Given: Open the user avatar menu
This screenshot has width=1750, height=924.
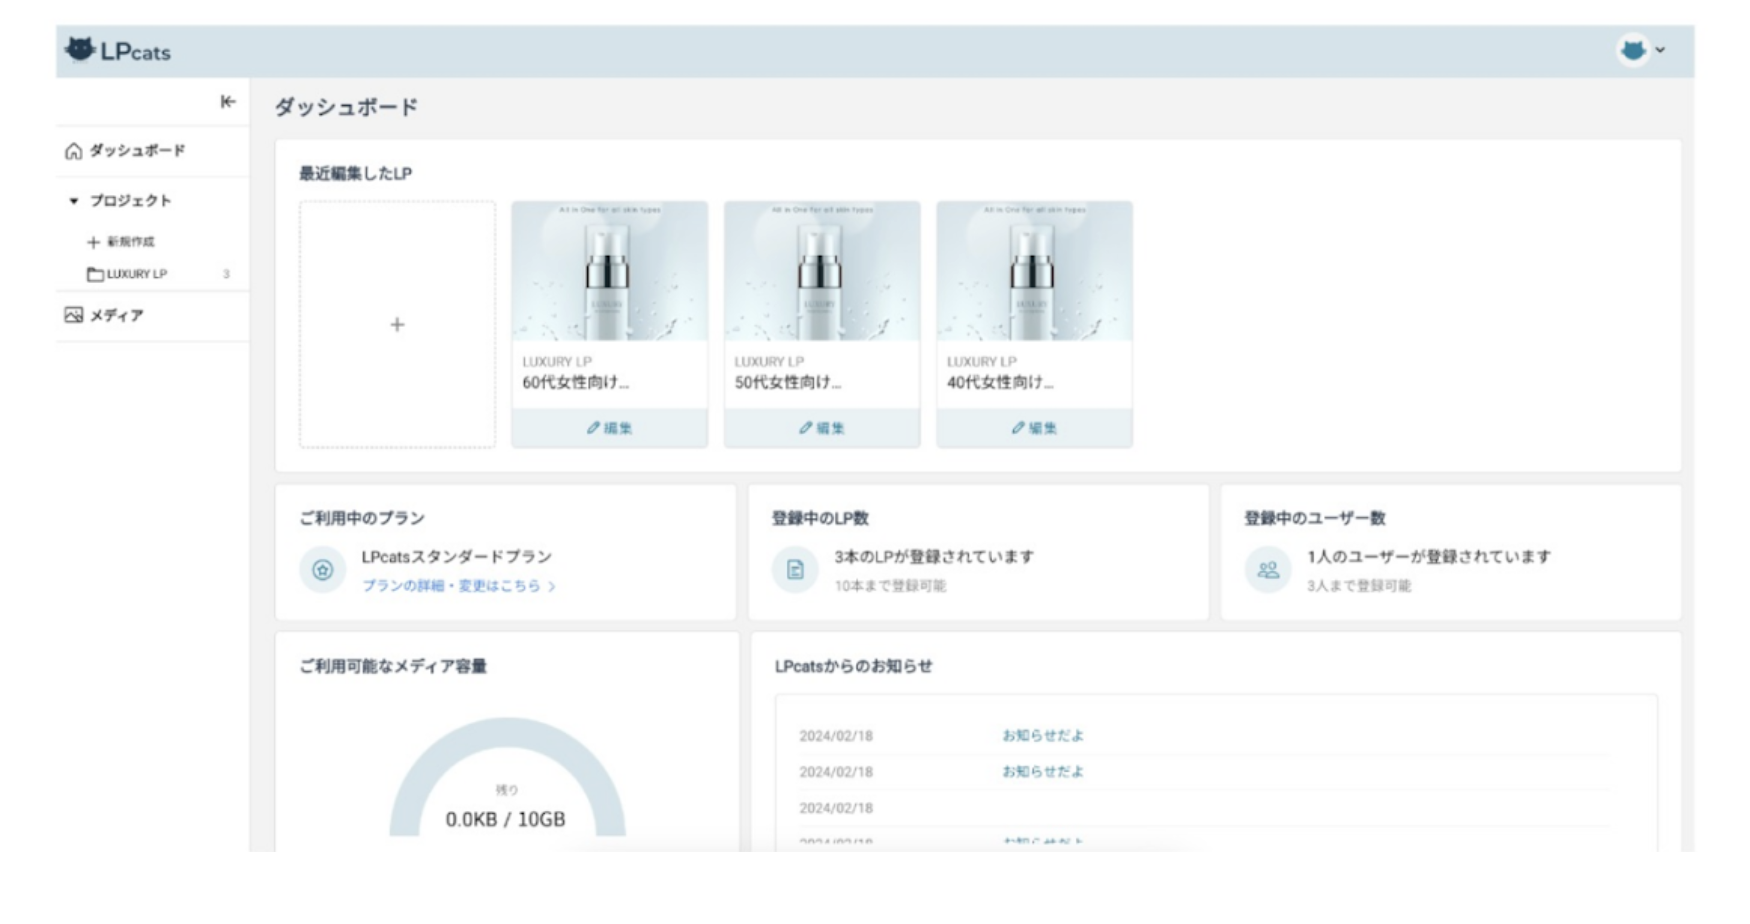Looking at the screenshot, I should pos(1641,50).
